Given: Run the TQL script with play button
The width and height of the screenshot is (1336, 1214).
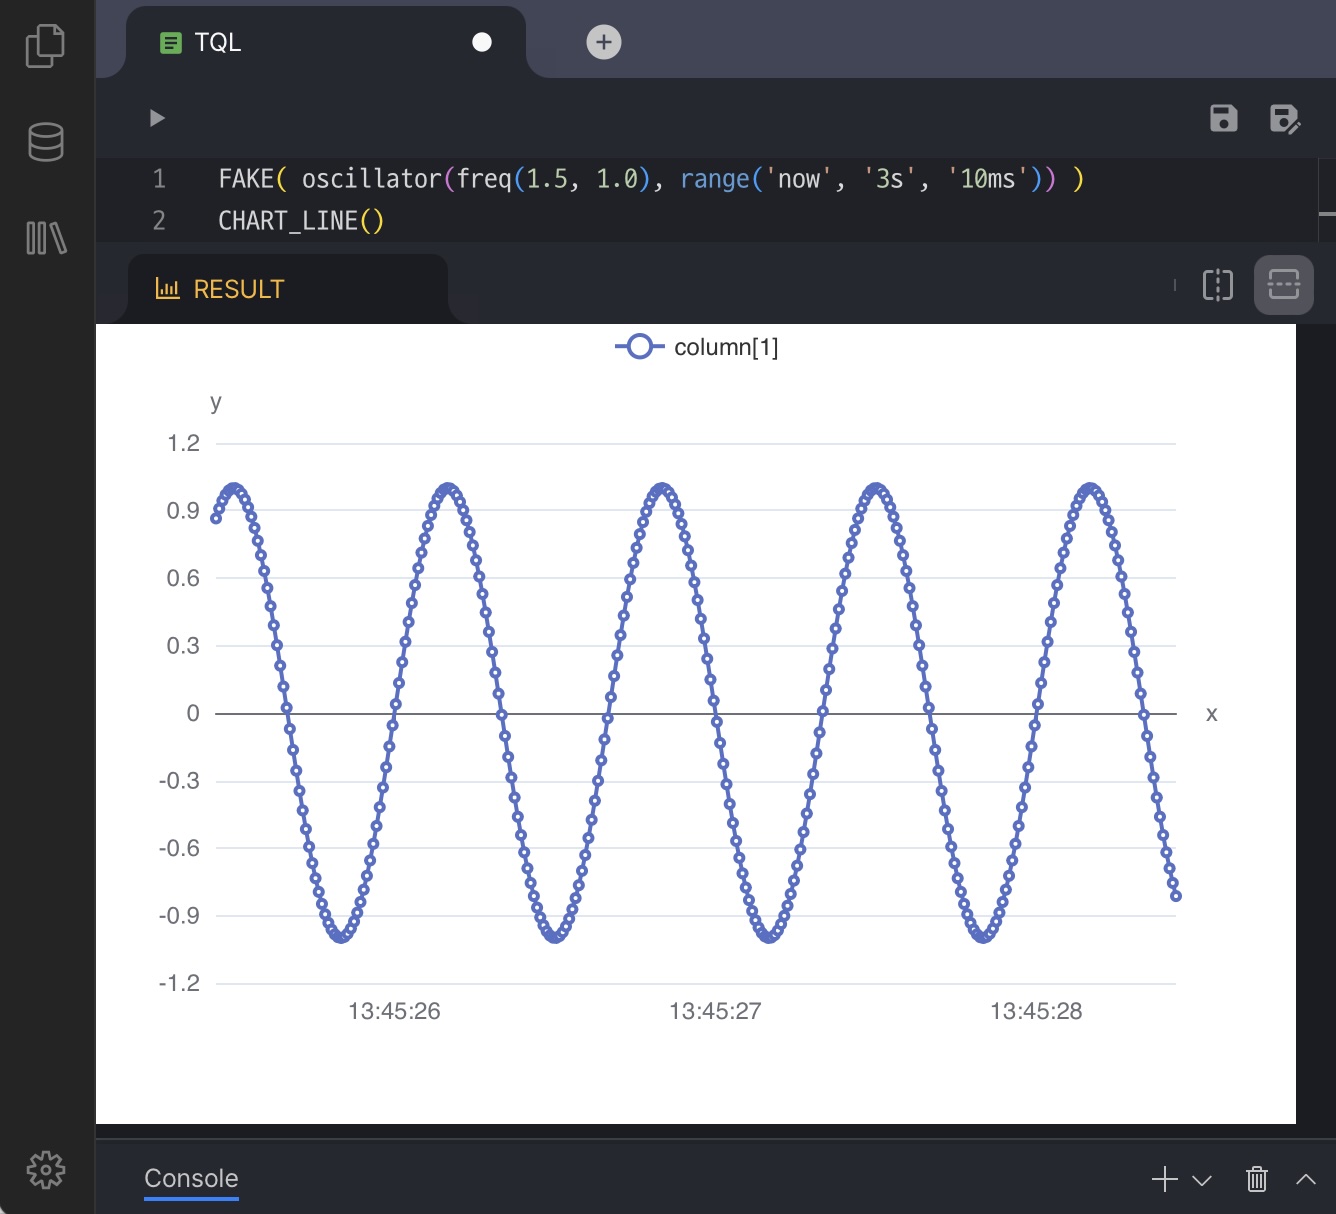Looking at the screenshot, I should (157, 118).
